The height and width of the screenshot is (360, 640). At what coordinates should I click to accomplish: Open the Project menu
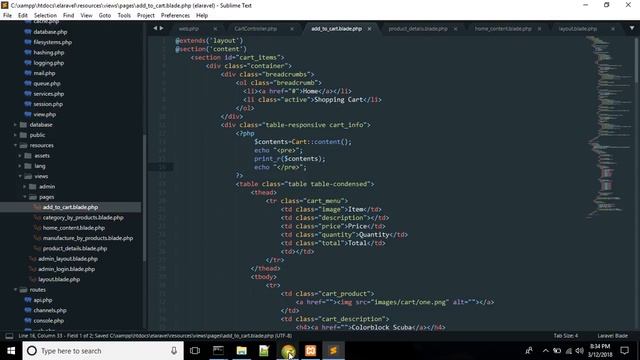(146, 16)
